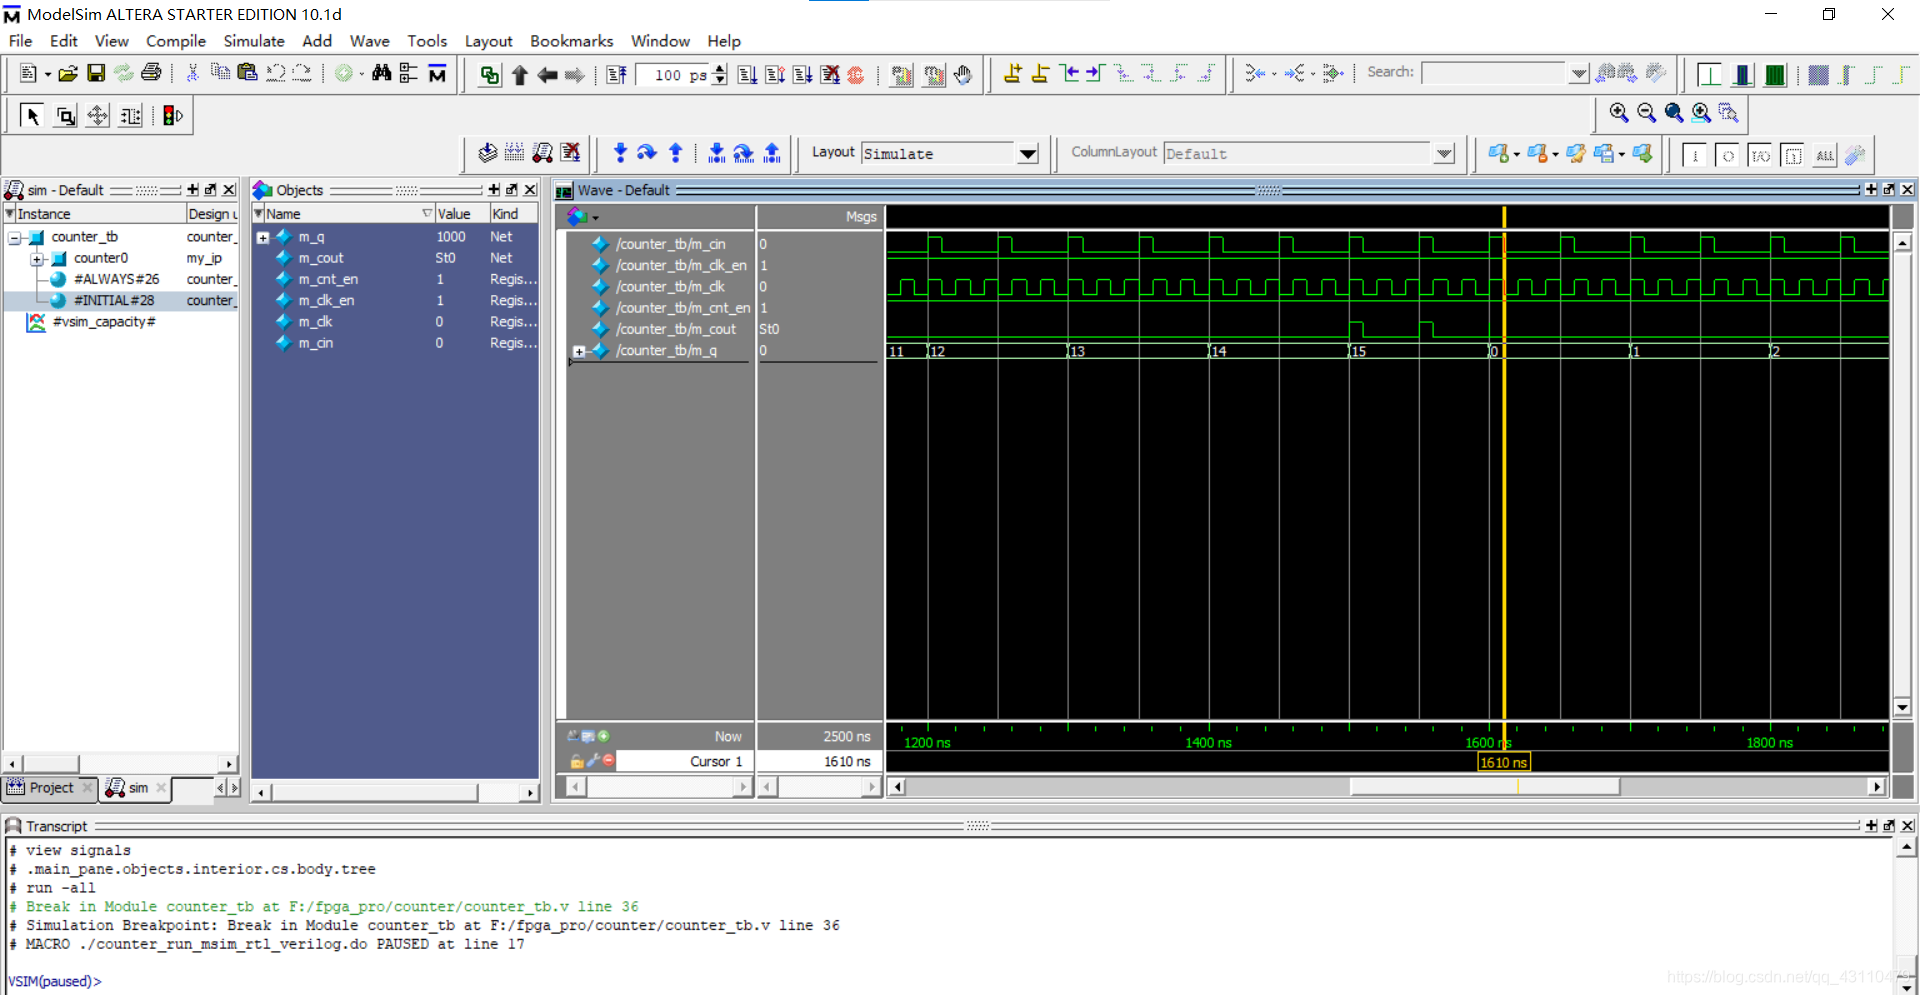Click the Save floppy disk icon

point(96,73)
